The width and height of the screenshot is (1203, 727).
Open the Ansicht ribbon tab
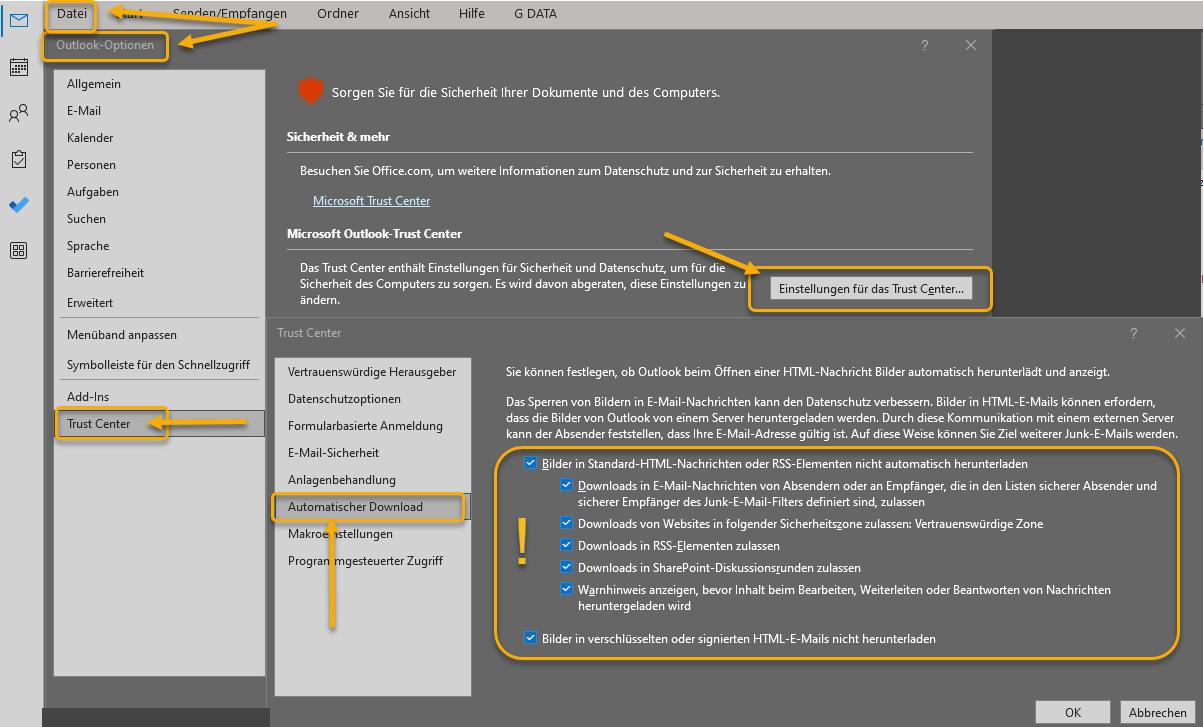coord(410,14)
